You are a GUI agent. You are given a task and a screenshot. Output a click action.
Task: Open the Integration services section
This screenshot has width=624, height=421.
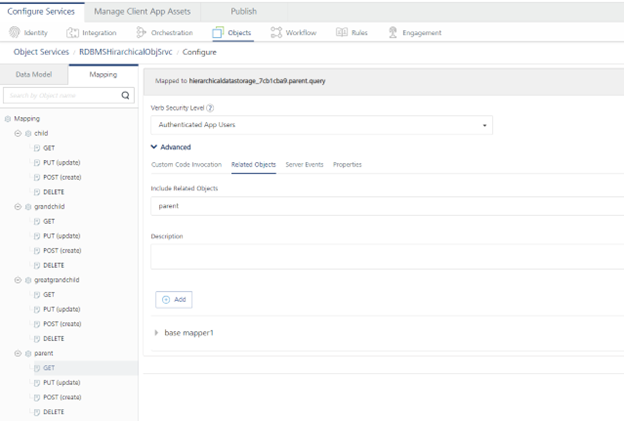tap(92, 33)
